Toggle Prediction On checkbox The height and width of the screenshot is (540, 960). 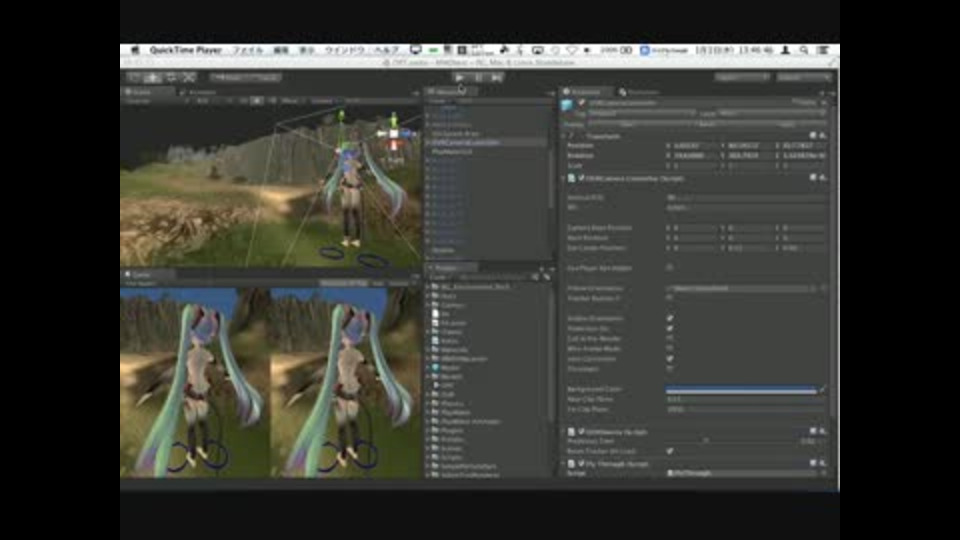[x=669, y=328]
